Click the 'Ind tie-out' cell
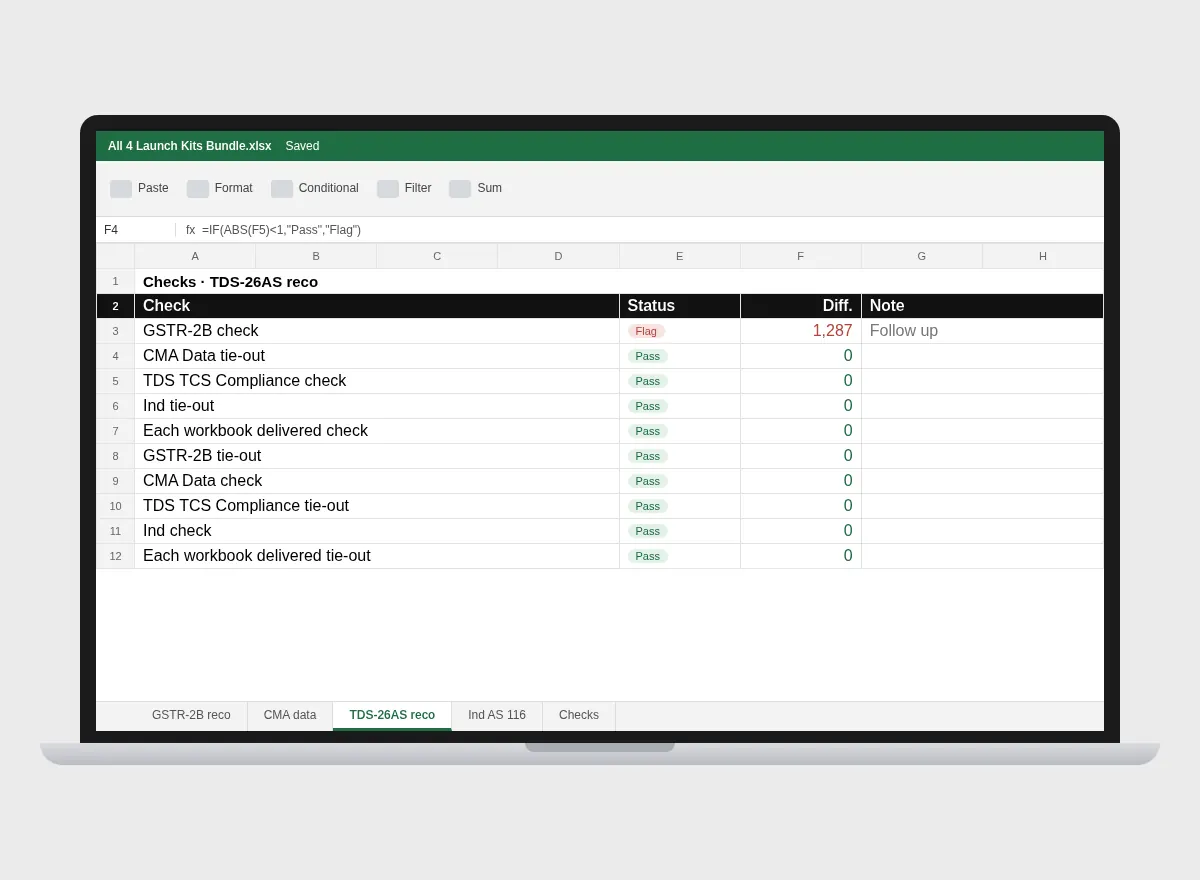Viewport: 1200px width, 880px height. click(377, 406)
